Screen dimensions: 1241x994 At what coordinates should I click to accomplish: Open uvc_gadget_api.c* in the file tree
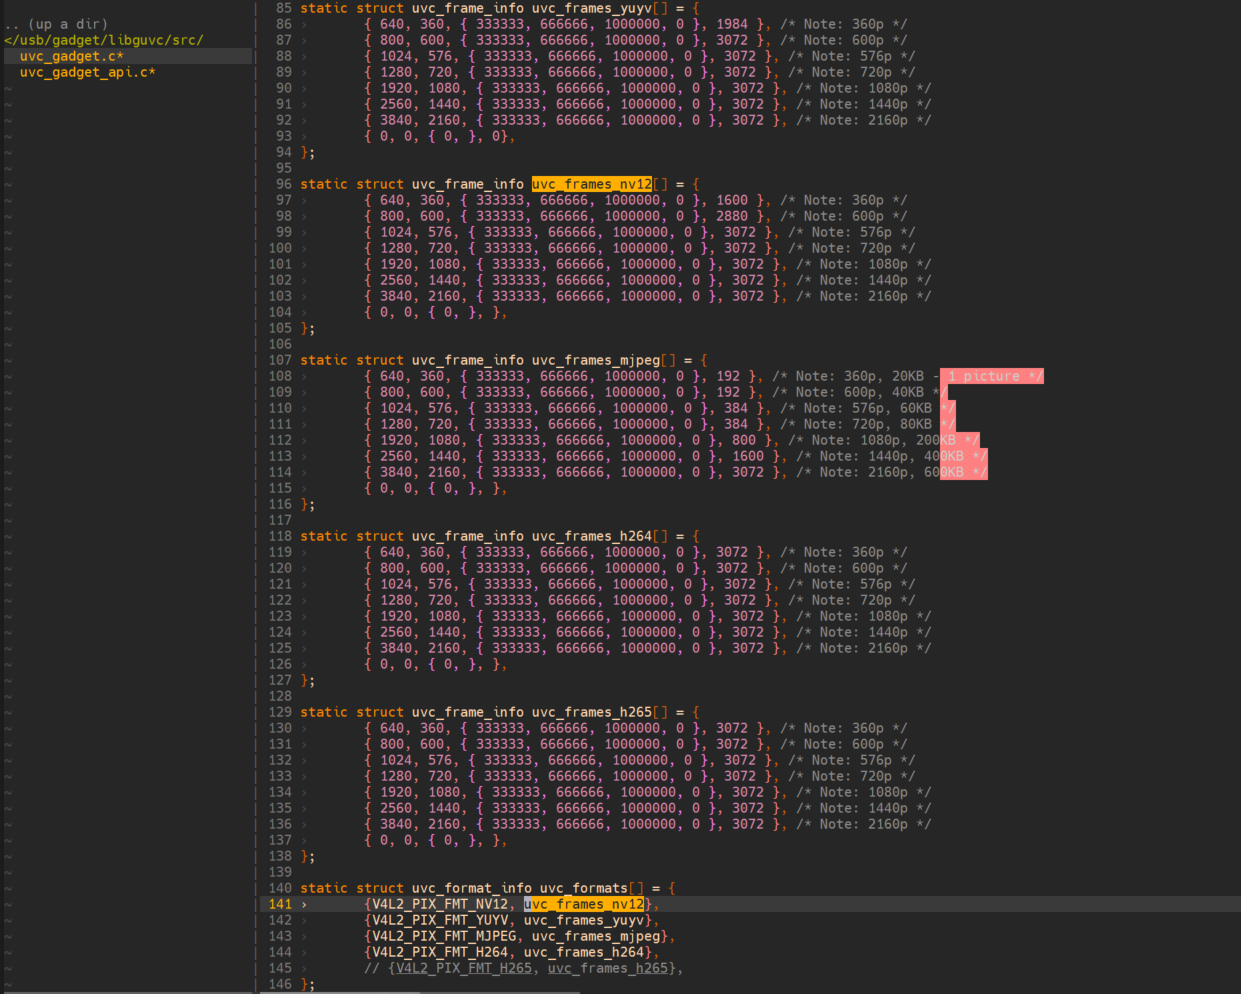88,72
